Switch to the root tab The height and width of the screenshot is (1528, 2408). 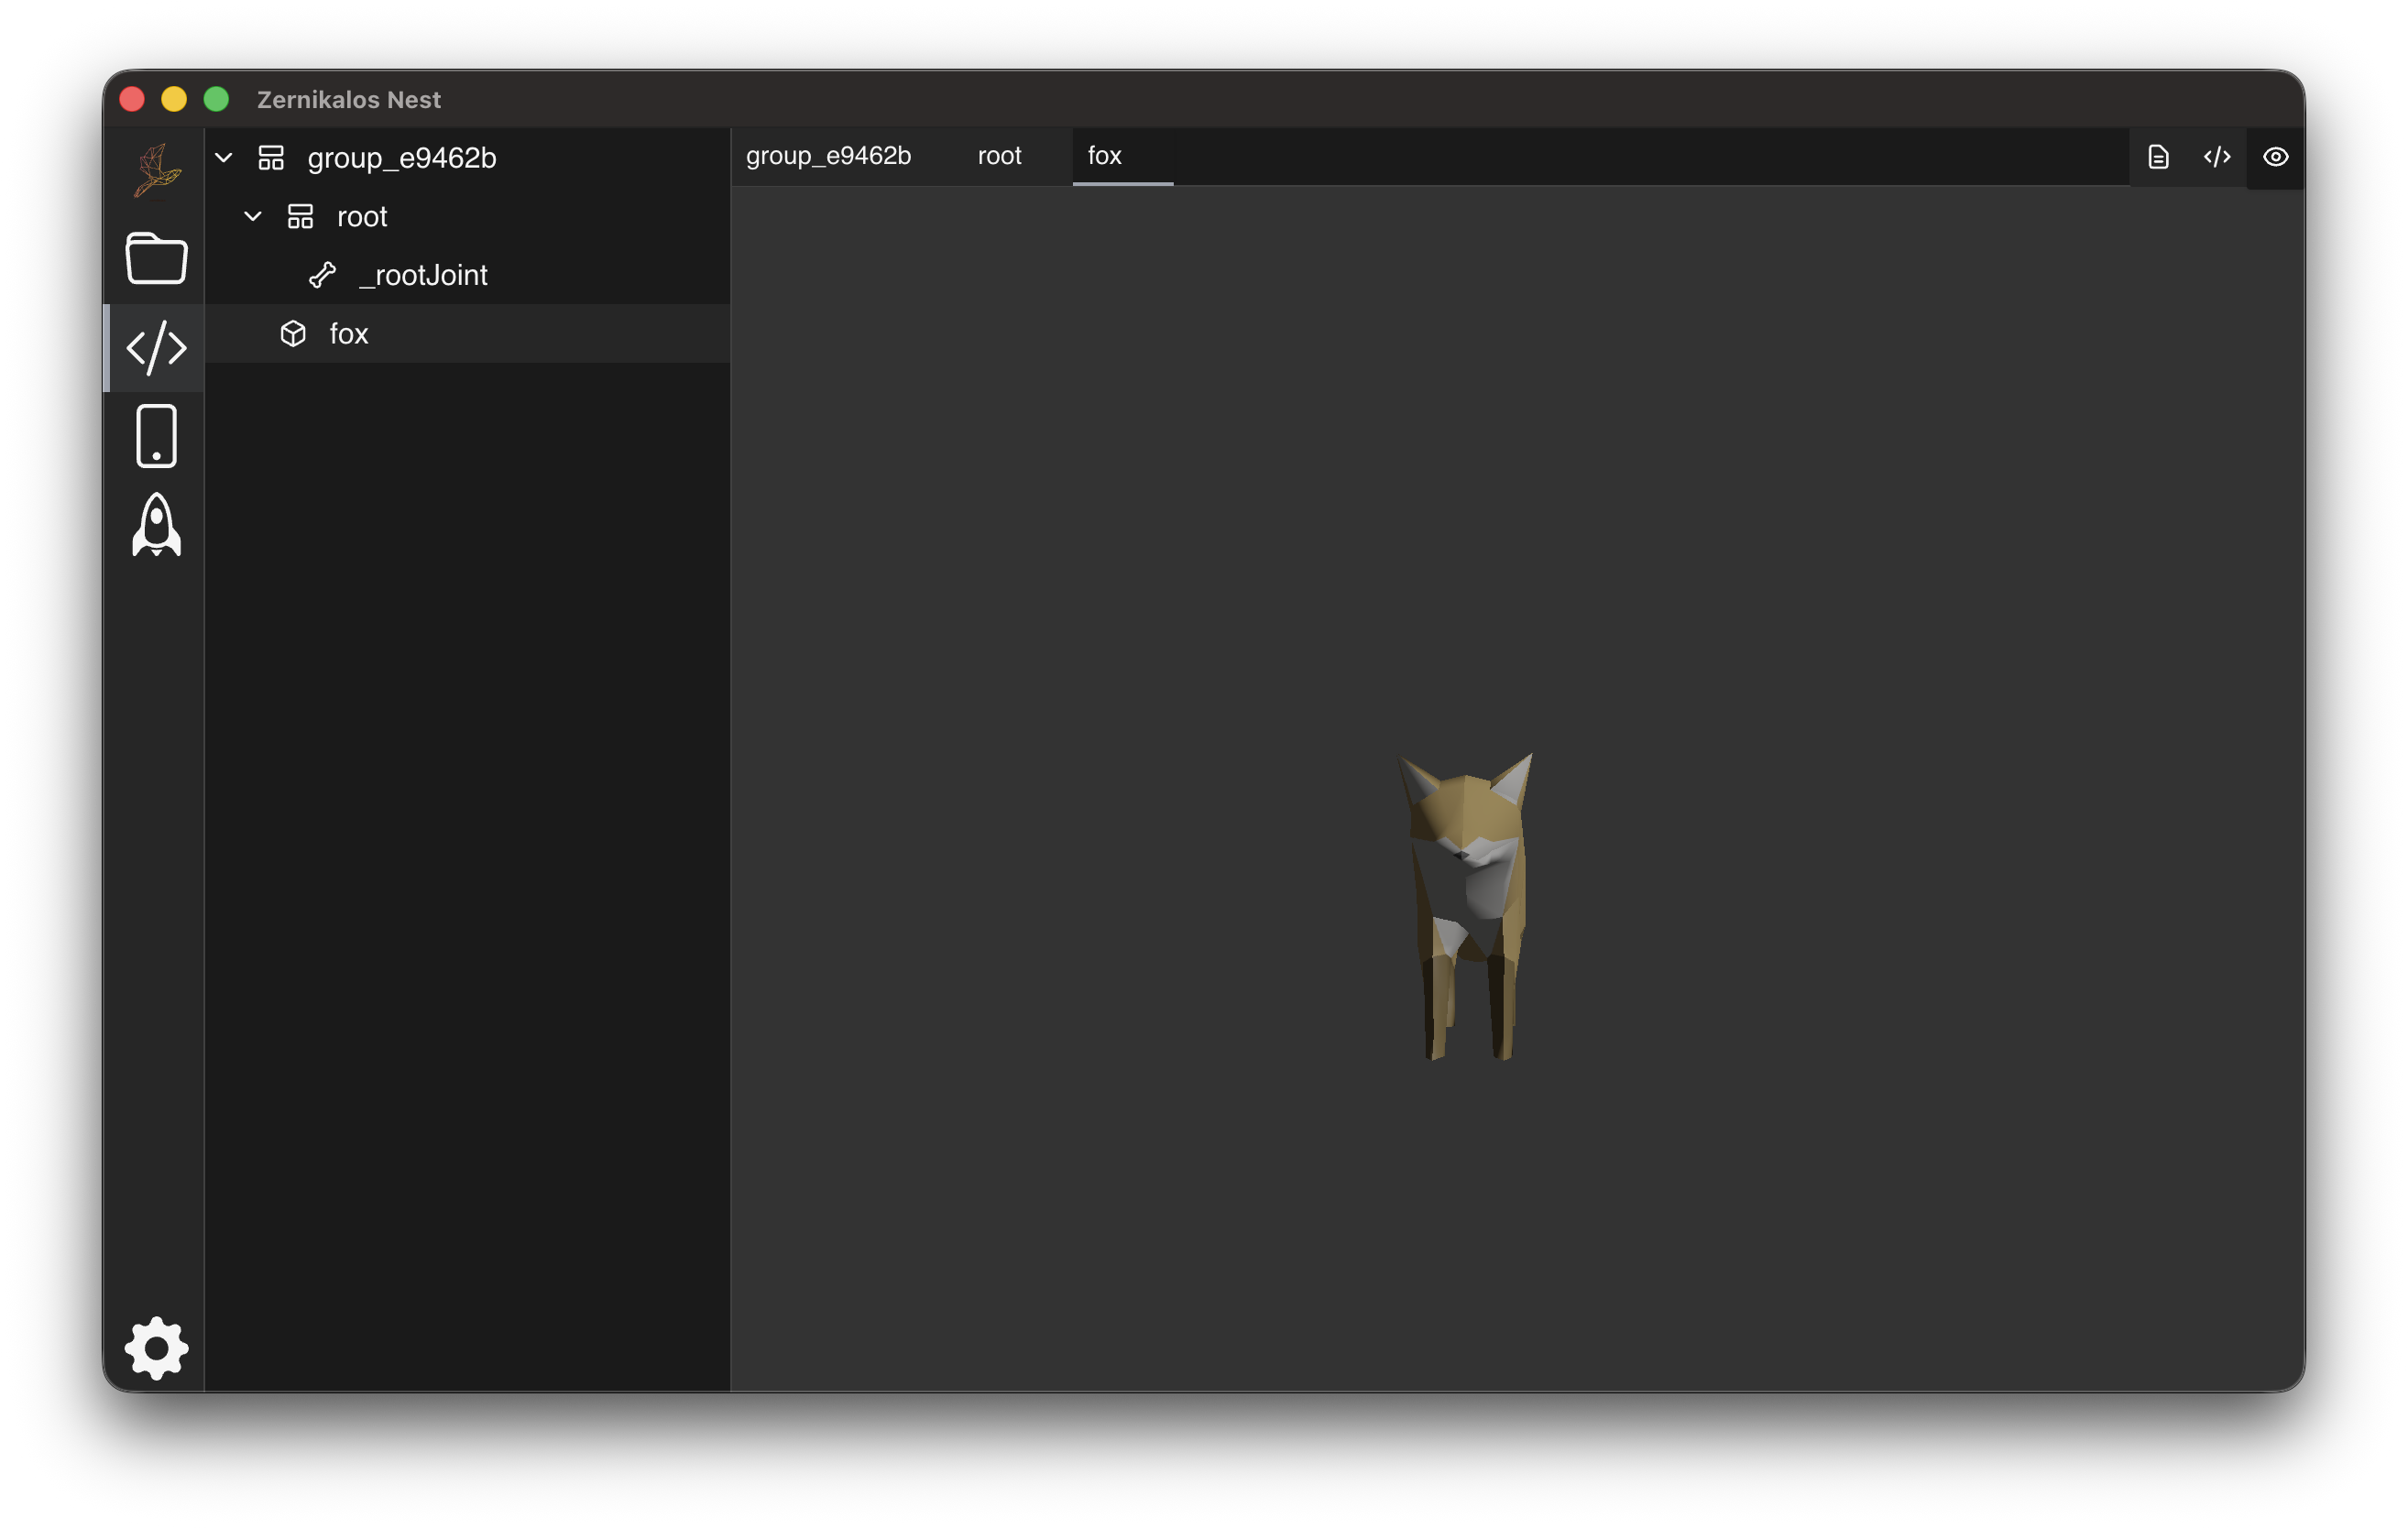pos(998,156)
